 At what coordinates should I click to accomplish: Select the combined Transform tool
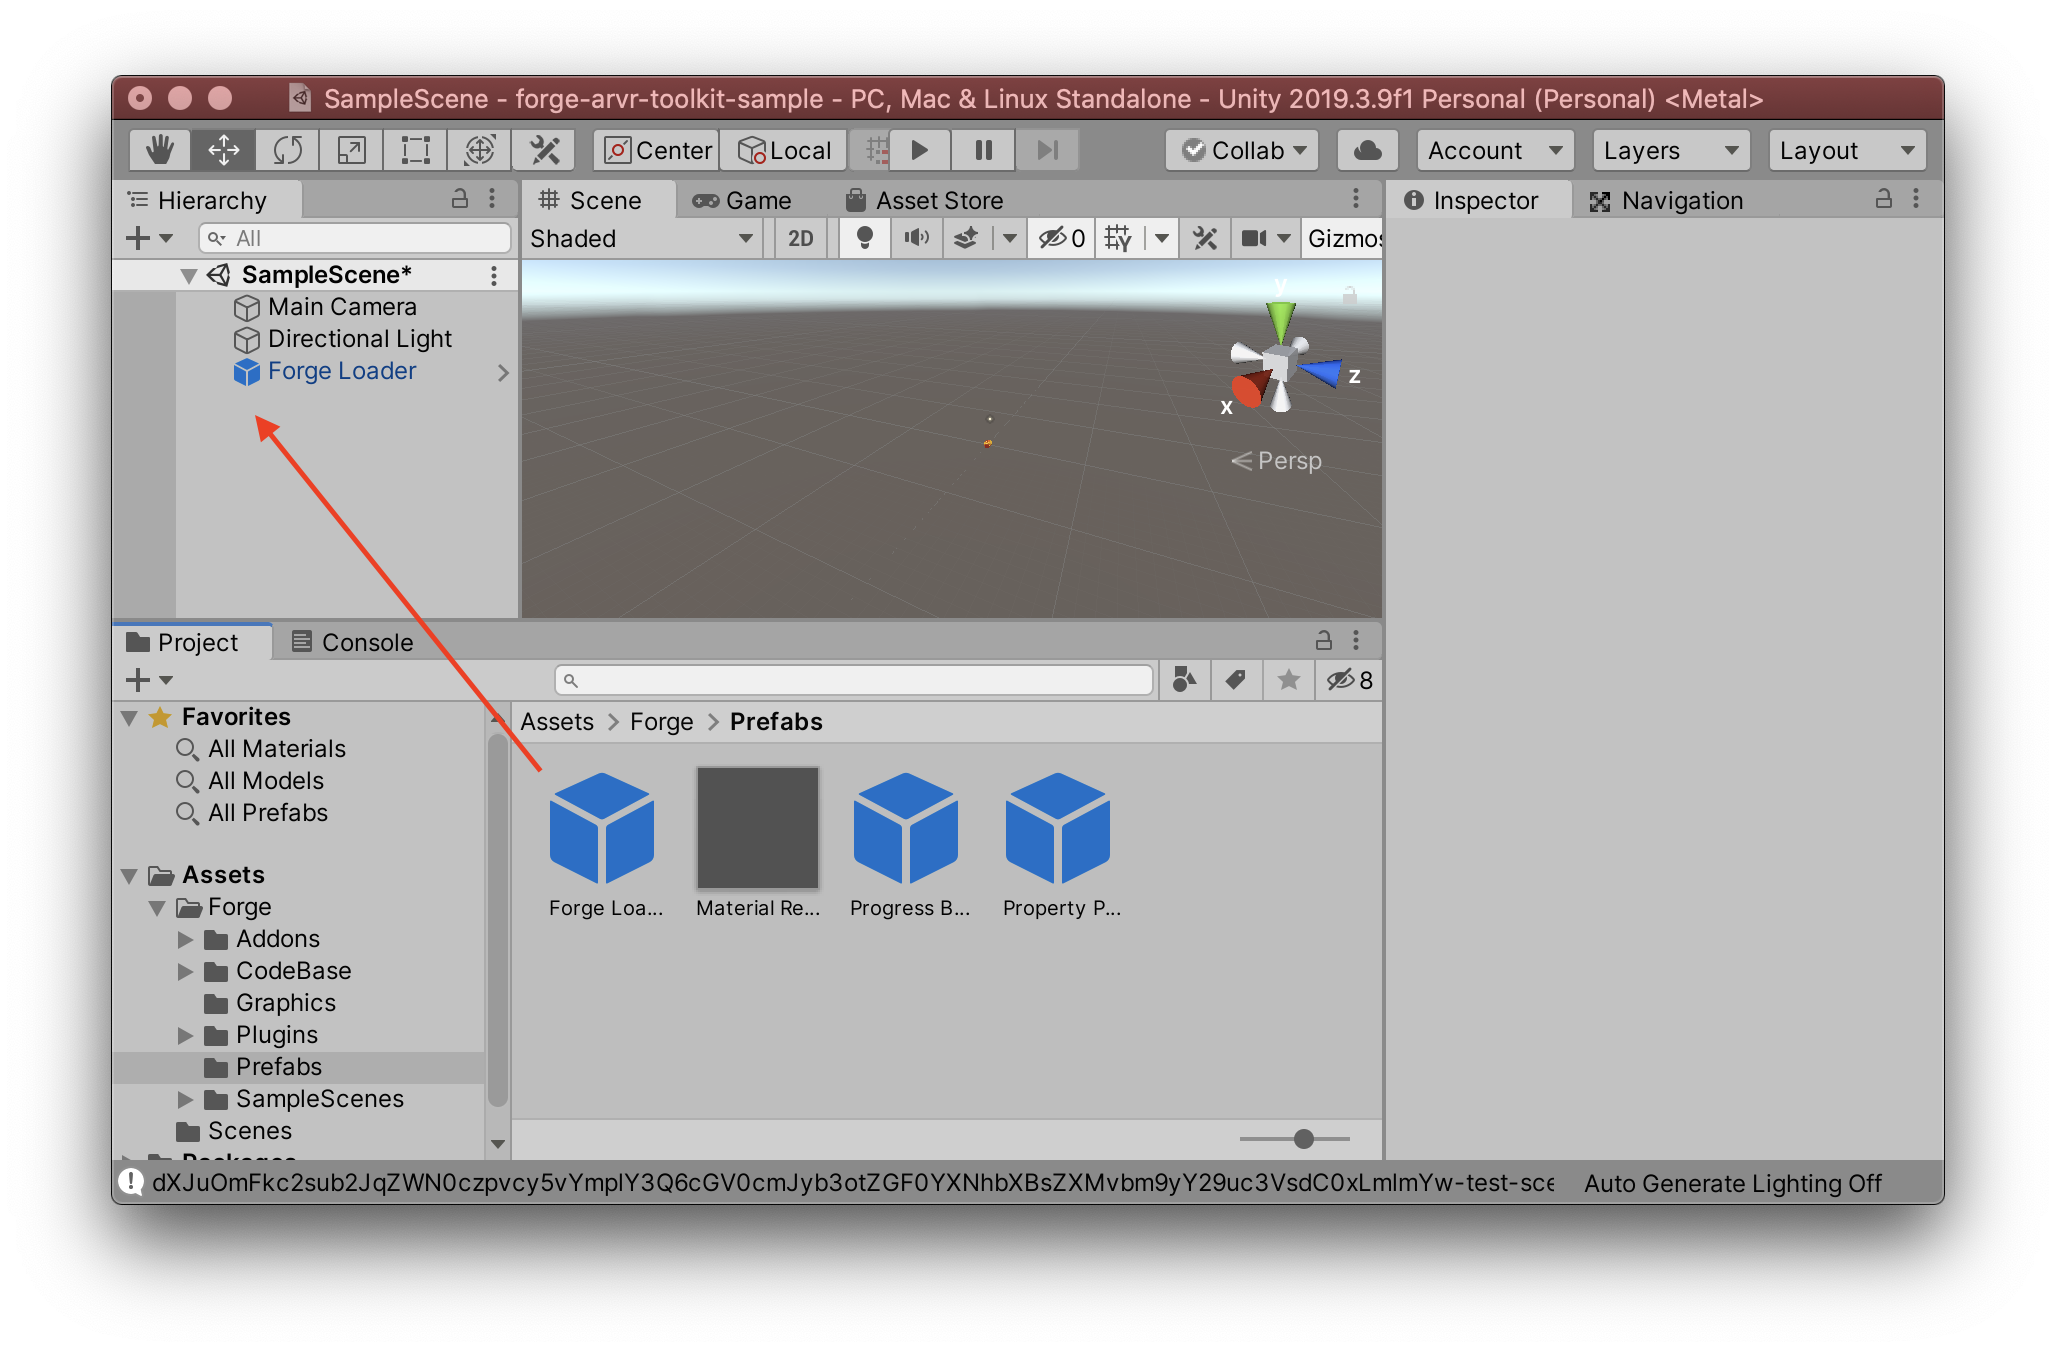(x=479, y=150)
